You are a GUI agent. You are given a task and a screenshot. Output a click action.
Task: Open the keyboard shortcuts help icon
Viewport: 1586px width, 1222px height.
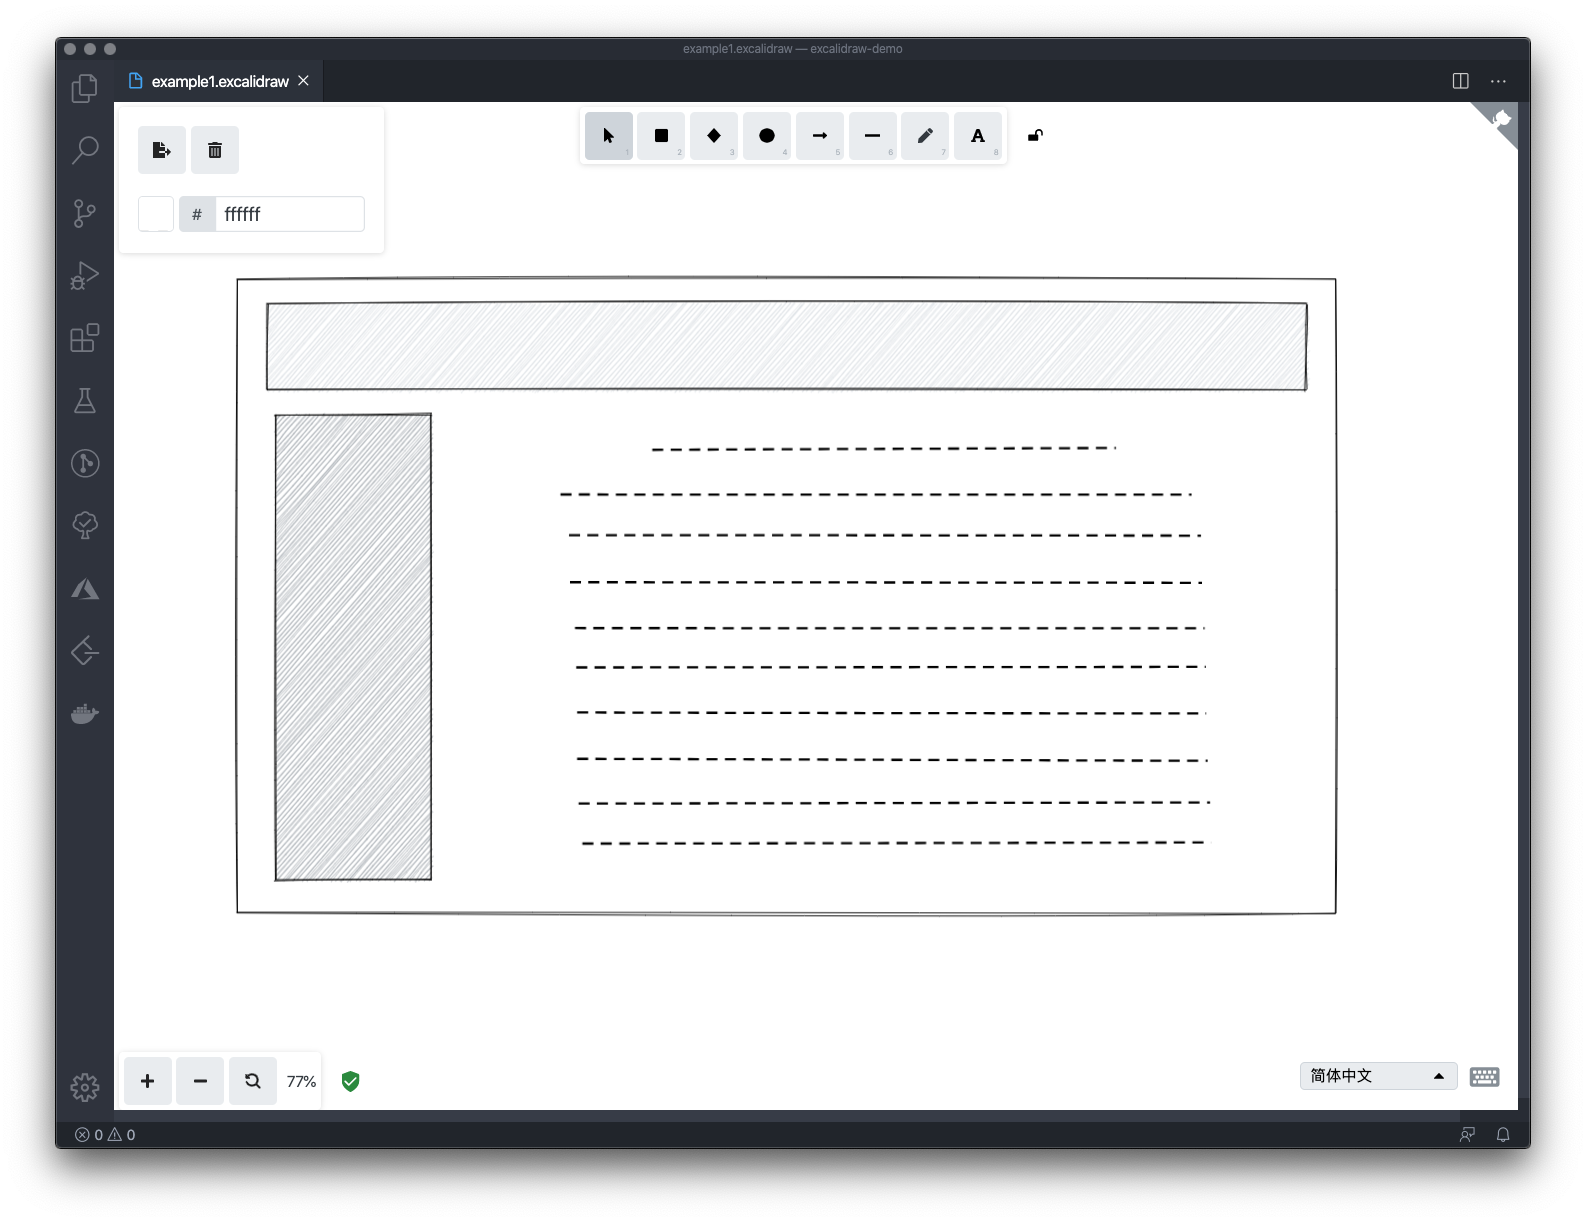pos(1485,1077)
